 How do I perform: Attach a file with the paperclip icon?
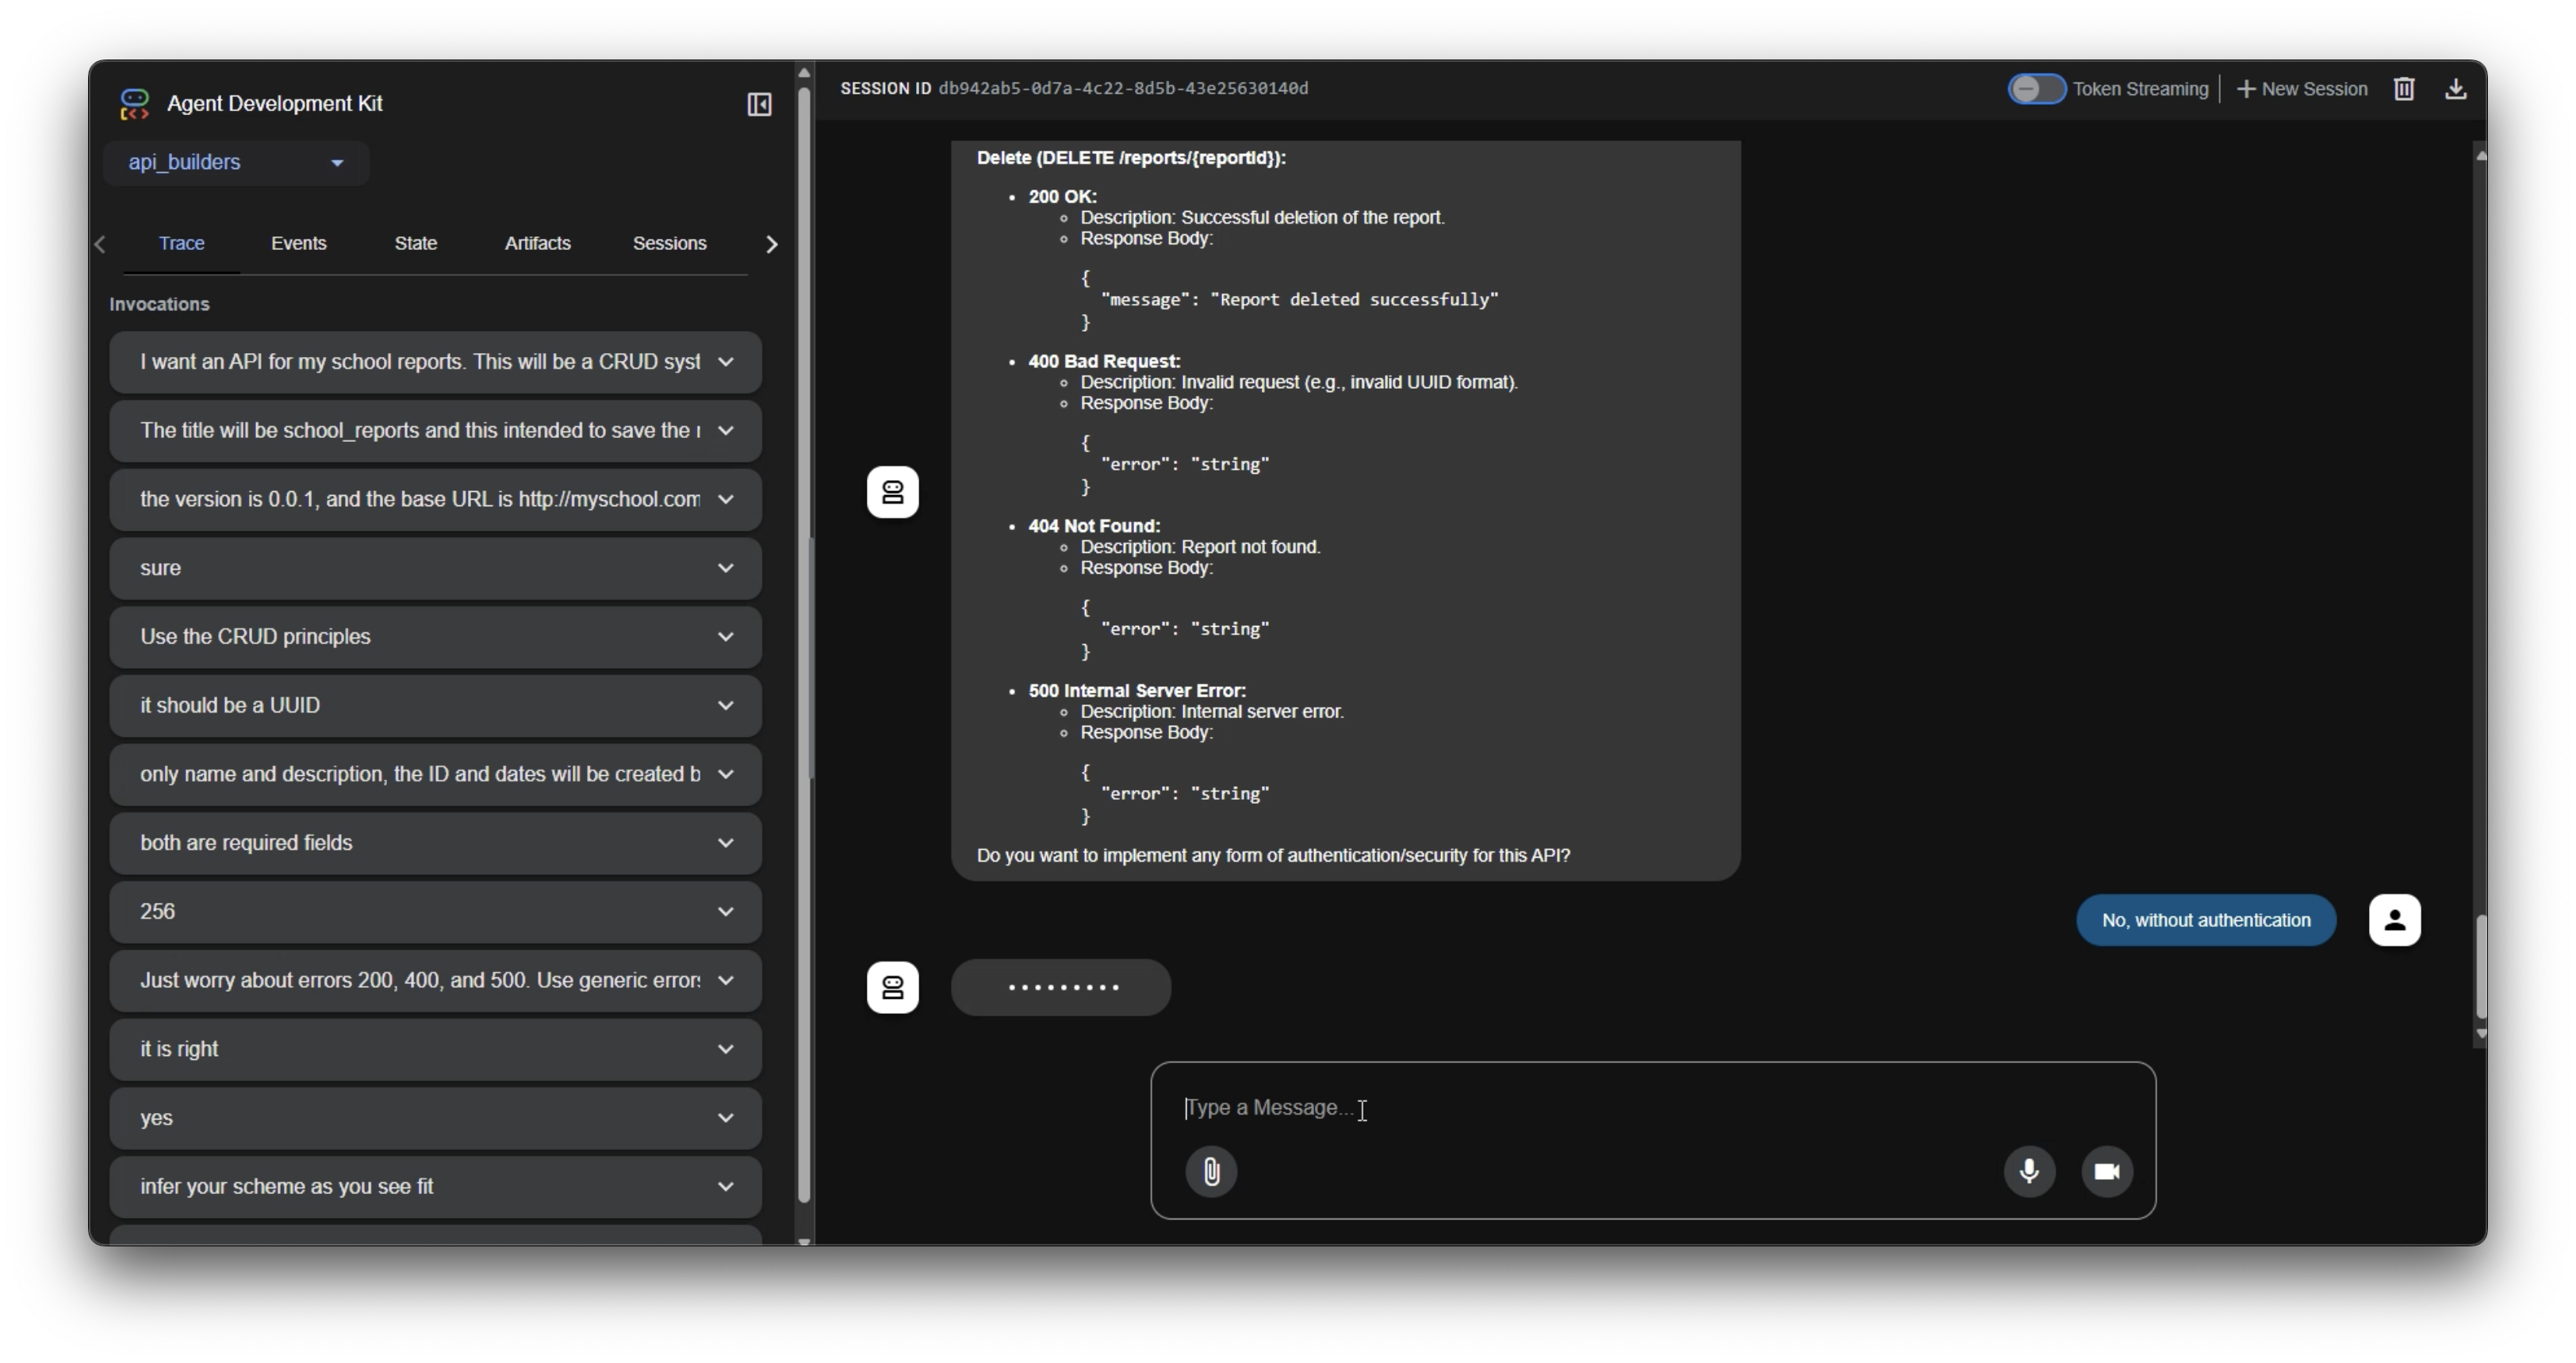pyautogui.click(x=1211, y=1171)
